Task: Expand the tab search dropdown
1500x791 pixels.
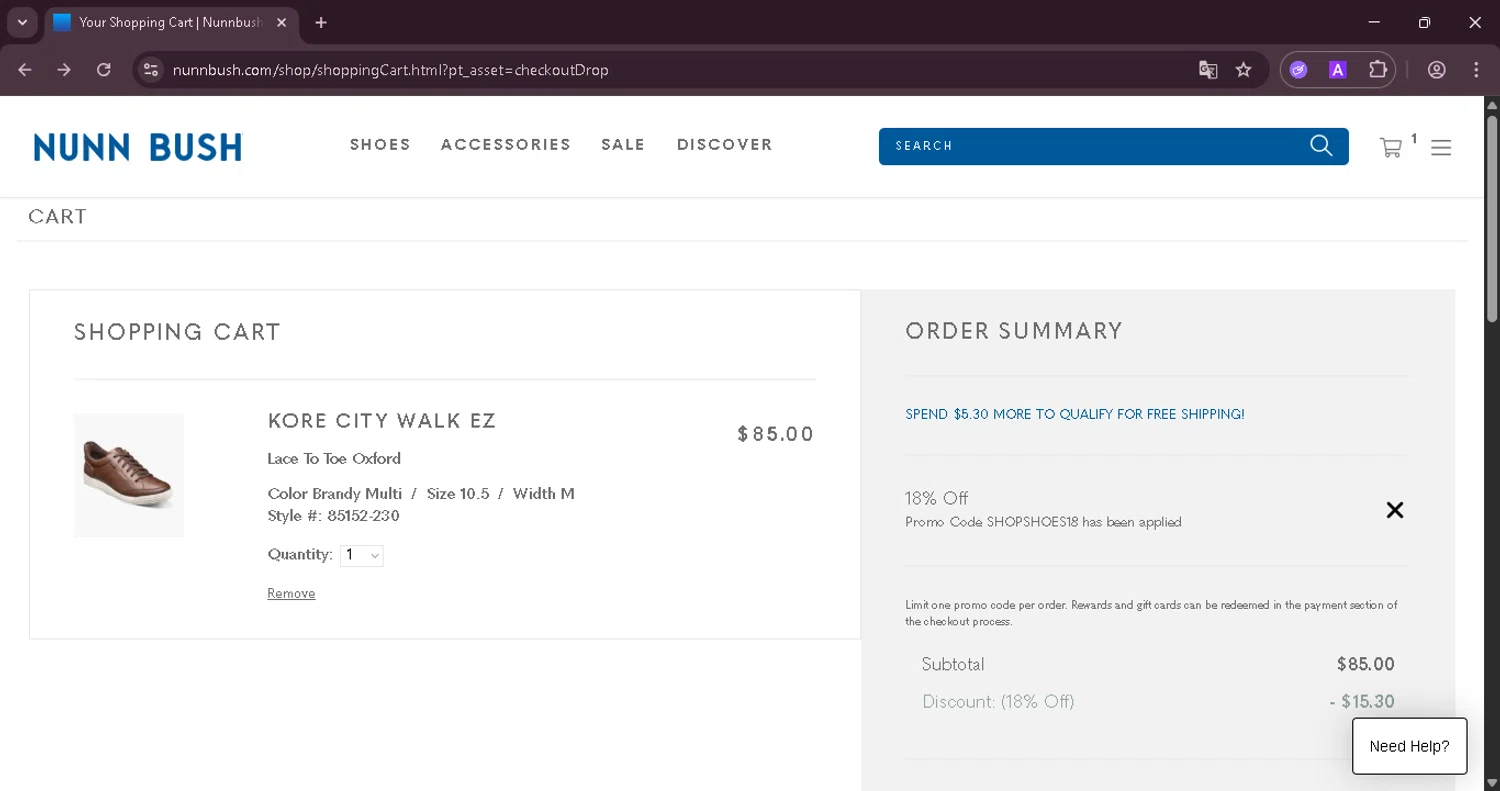Action: point(22,22)
